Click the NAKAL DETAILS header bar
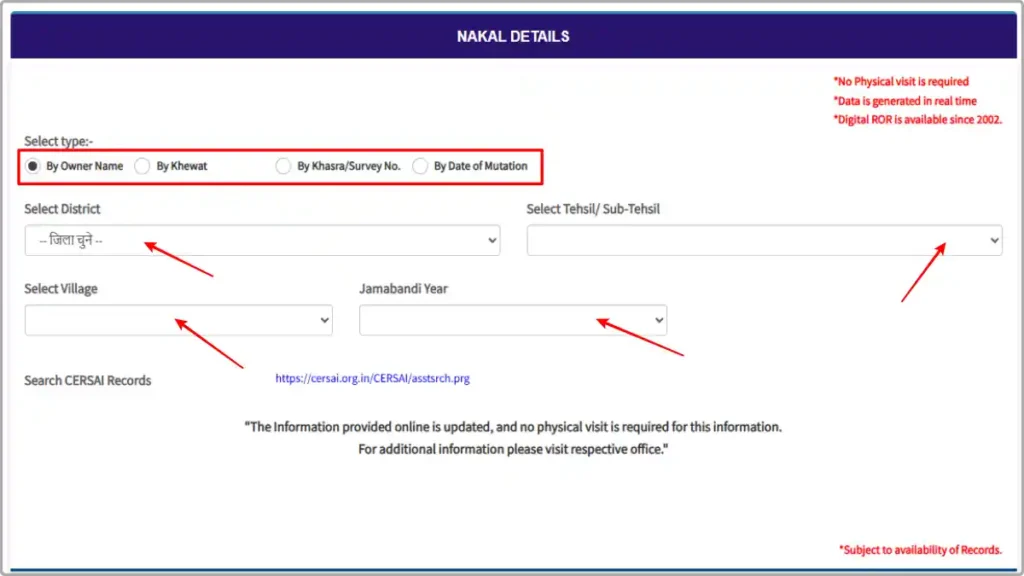The image size is (1024, 576). [x=512, y=36]
